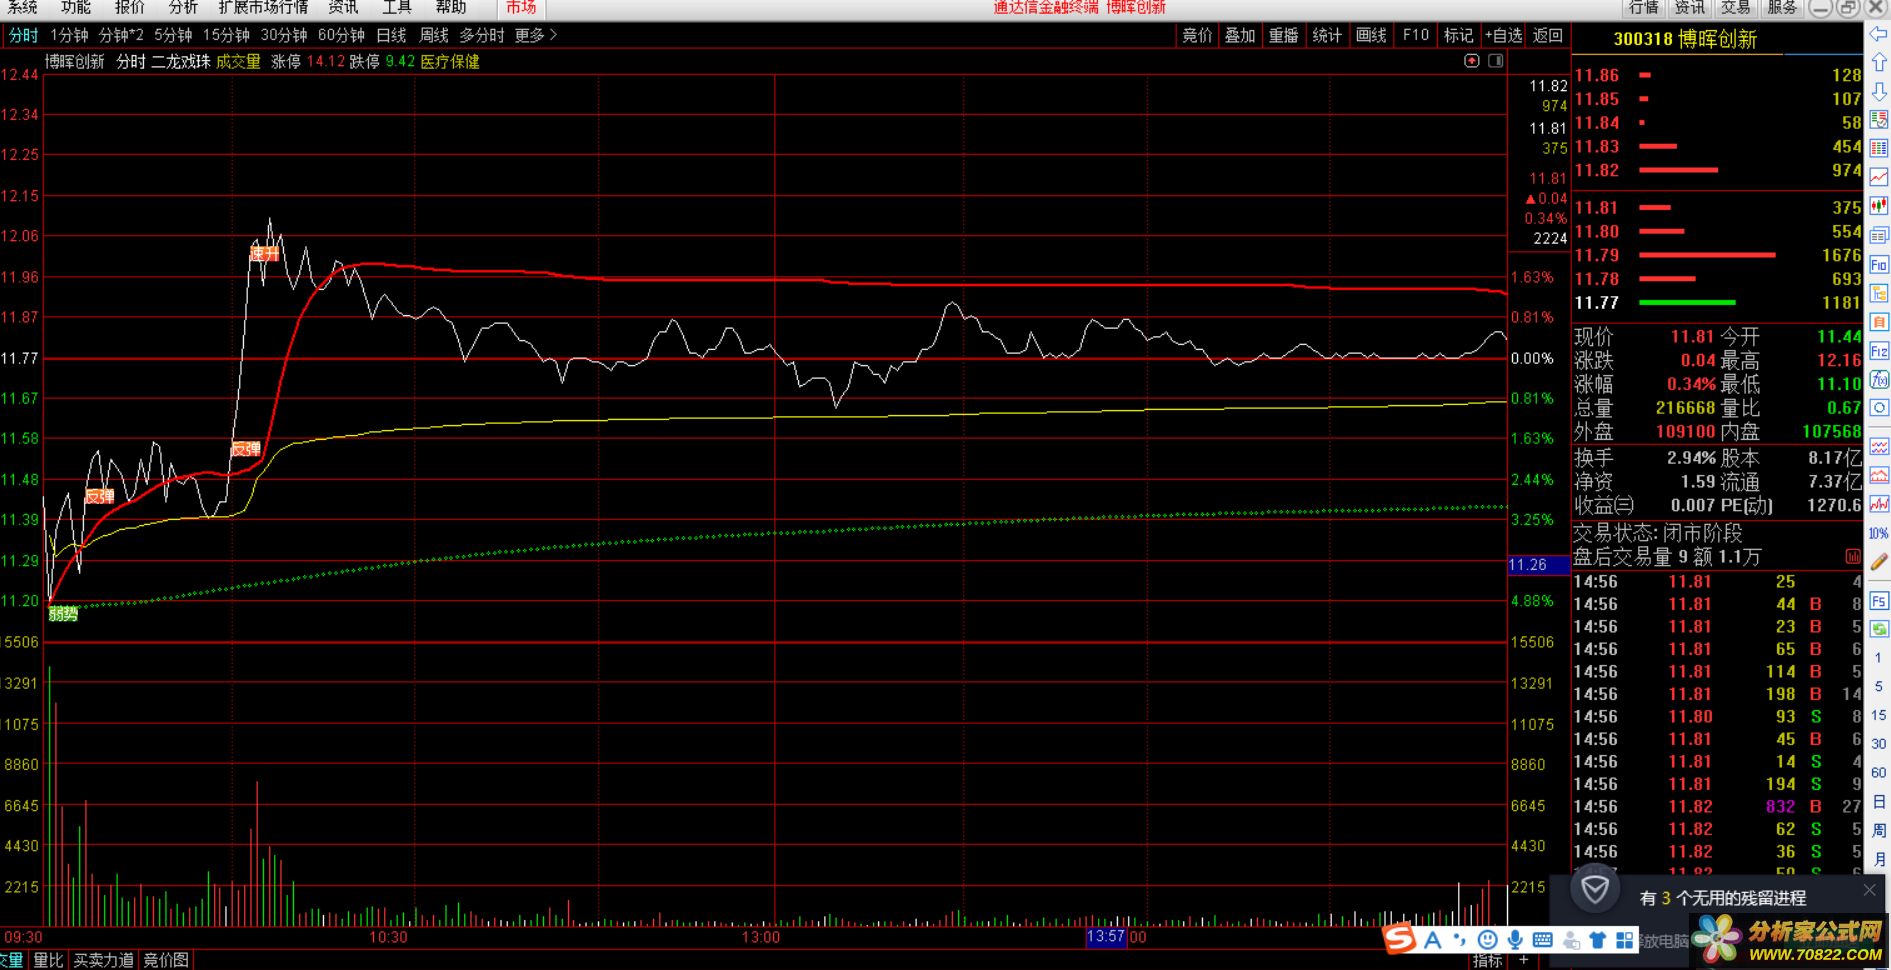Select the 30 minute period in right sidebar

point(1879,744)
